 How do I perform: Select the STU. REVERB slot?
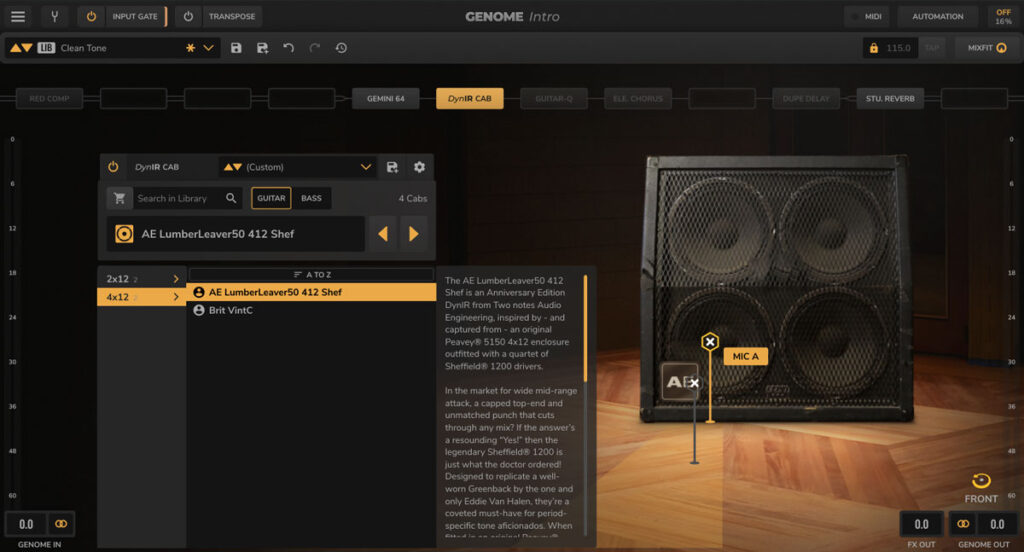(x=890, y=99)
